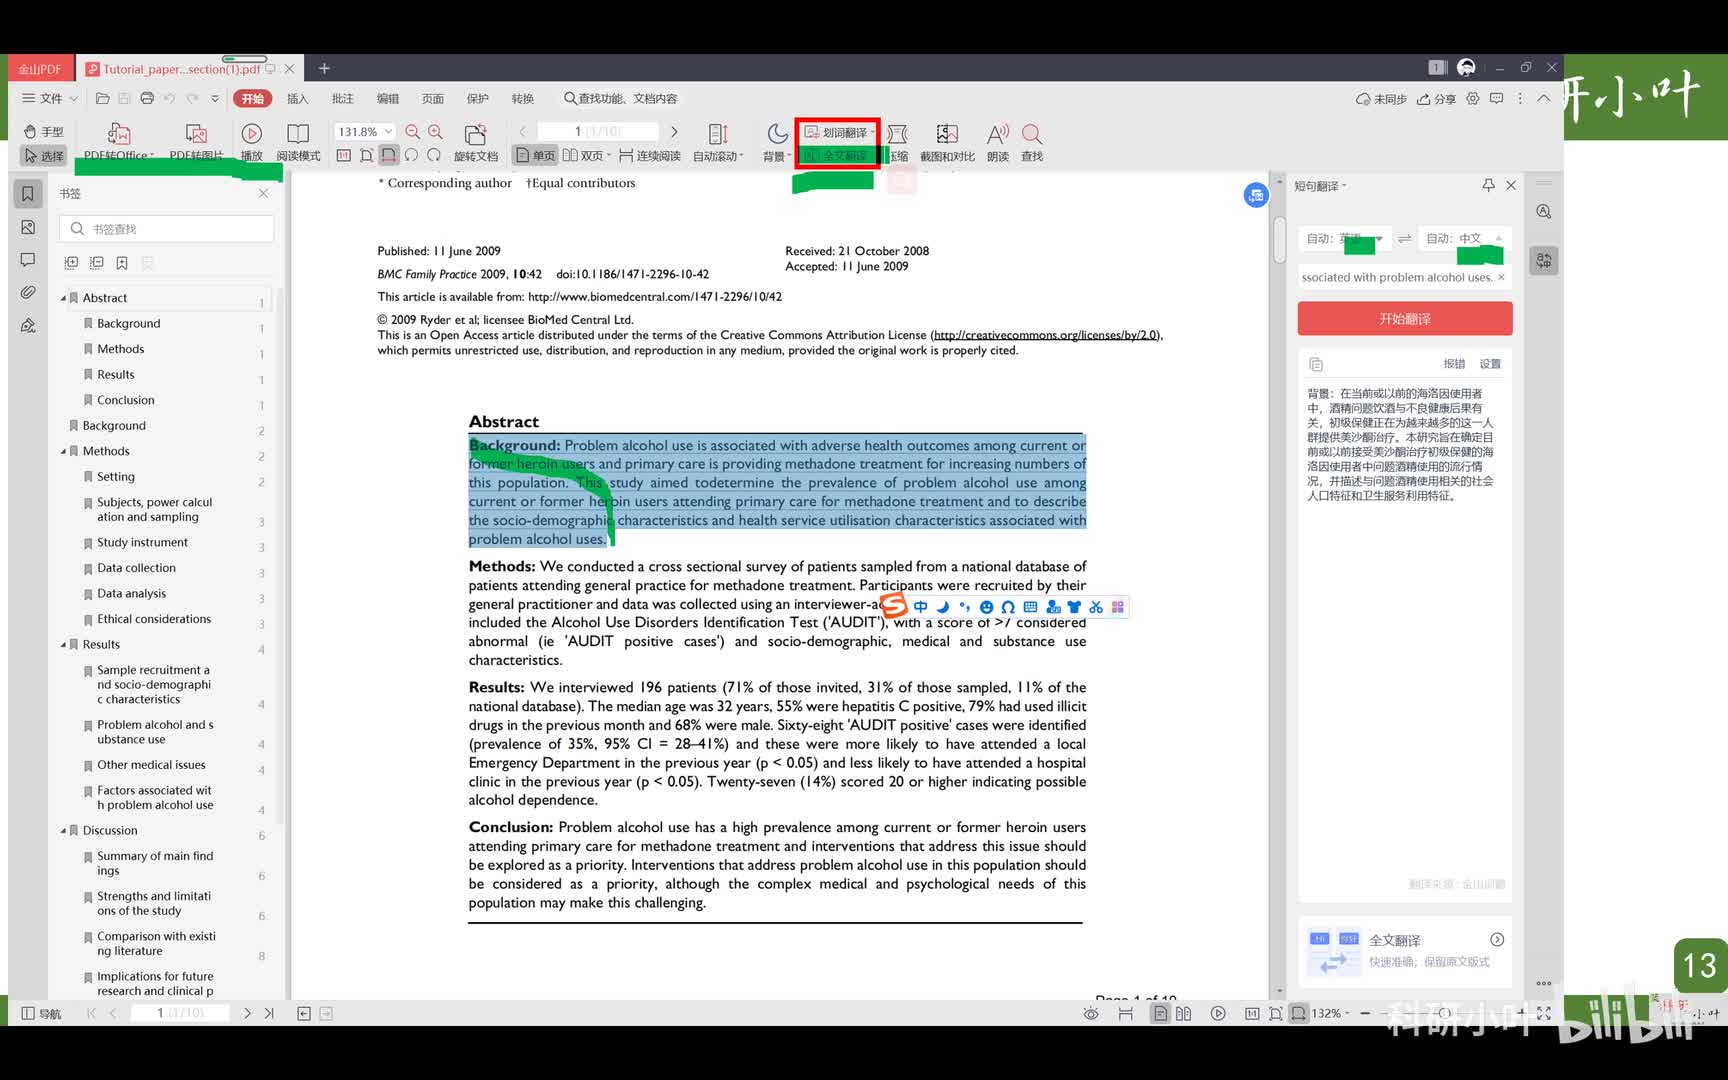The height and width of the screenshot is (1080, 1728).
Task: Open the attachments paperclip panel in sidebar
Action: (x=28, y=292)
